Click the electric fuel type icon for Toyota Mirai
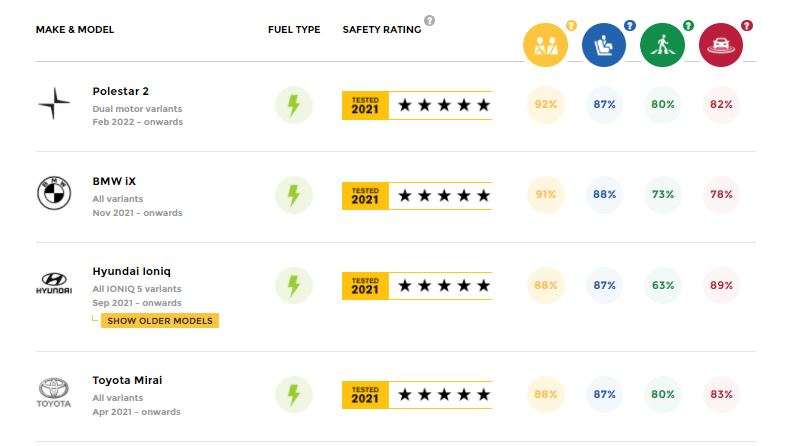The image size is (797, 446). 294,395
